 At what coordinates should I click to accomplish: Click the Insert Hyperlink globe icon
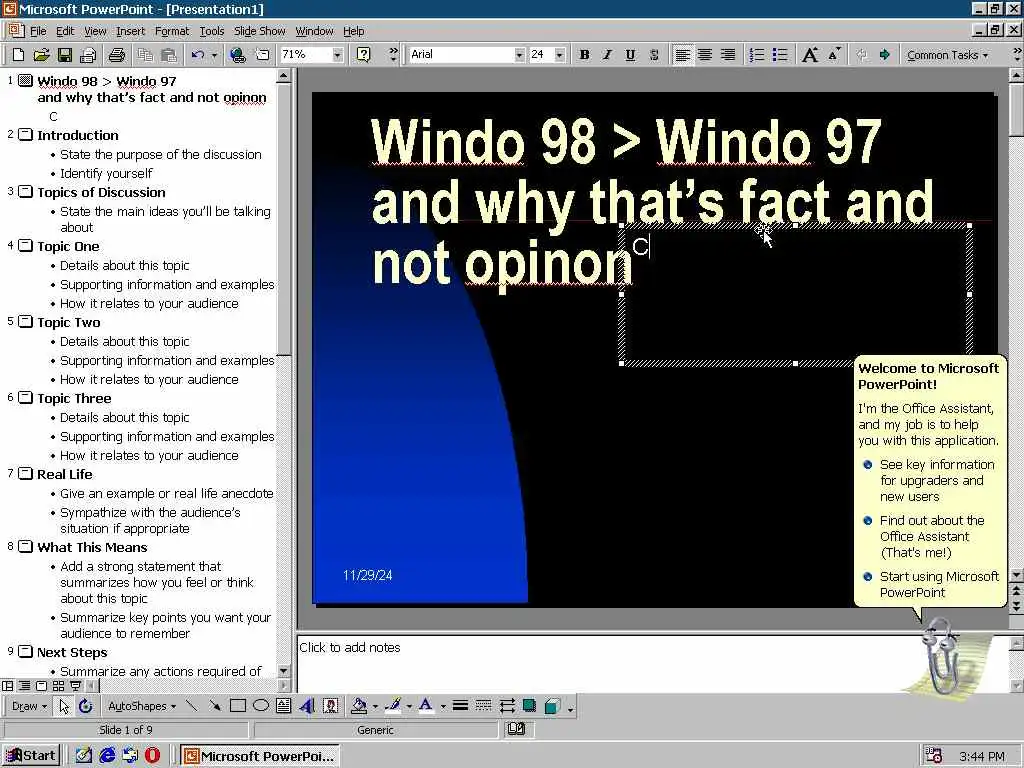pos(238,55)
